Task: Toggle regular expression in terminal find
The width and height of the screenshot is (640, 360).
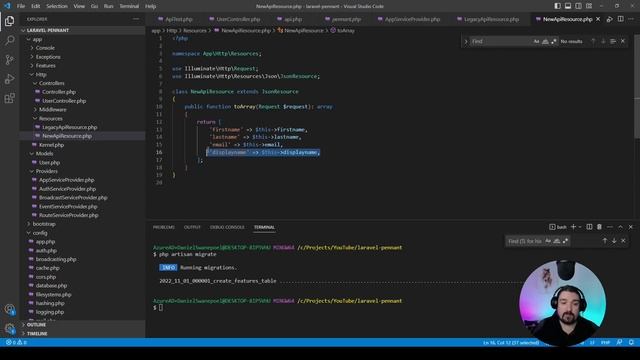Action: [x=565, y=241]
